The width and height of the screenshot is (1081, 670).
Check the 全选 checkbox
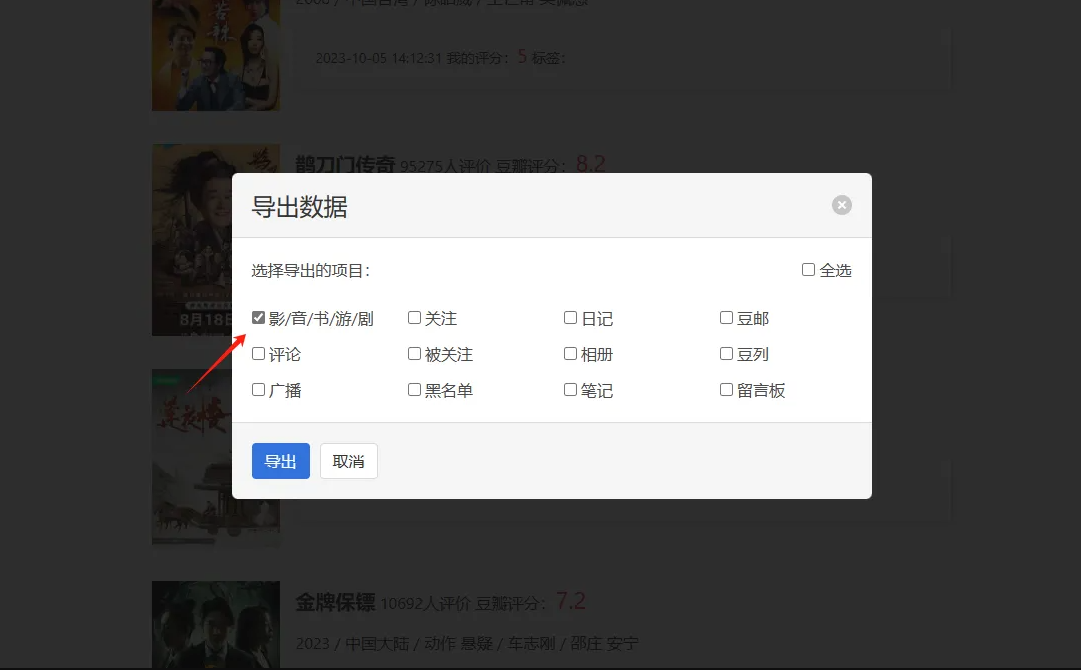pyautogui.click(x=809, y=270)
